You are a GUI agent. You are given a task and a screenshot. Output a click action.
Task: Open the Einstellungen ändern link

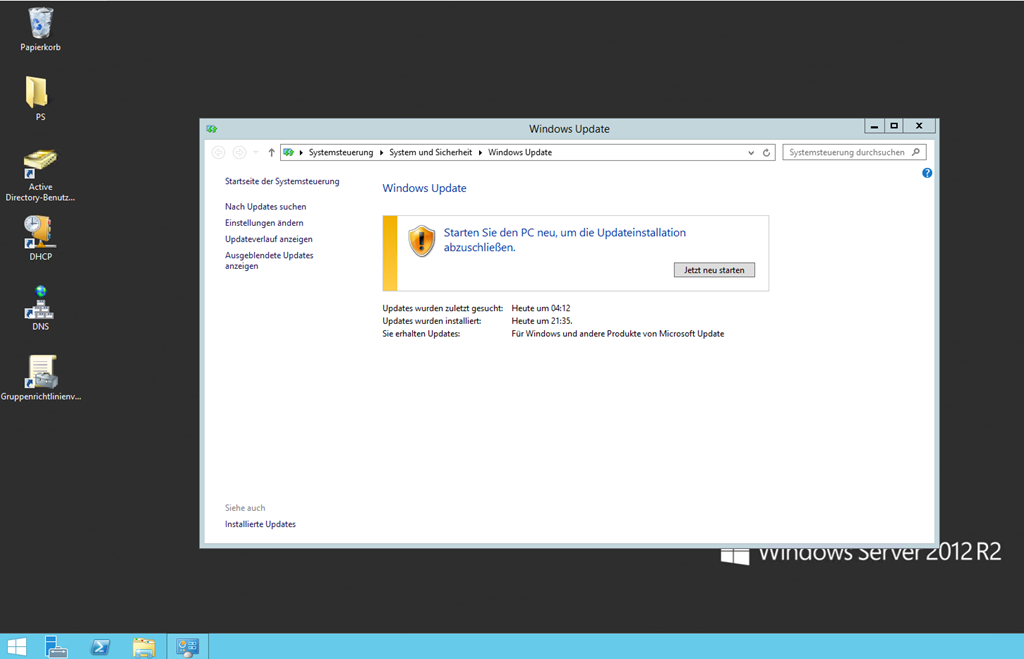pyautogui.click(x=264, y=223)
